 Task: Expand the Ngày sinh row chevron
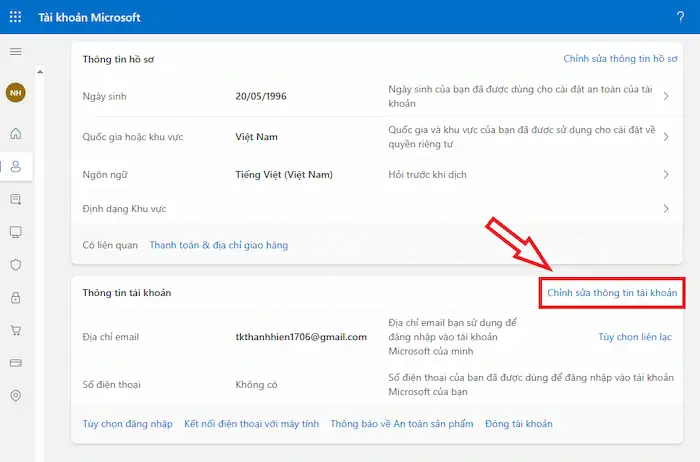point(666,96)
